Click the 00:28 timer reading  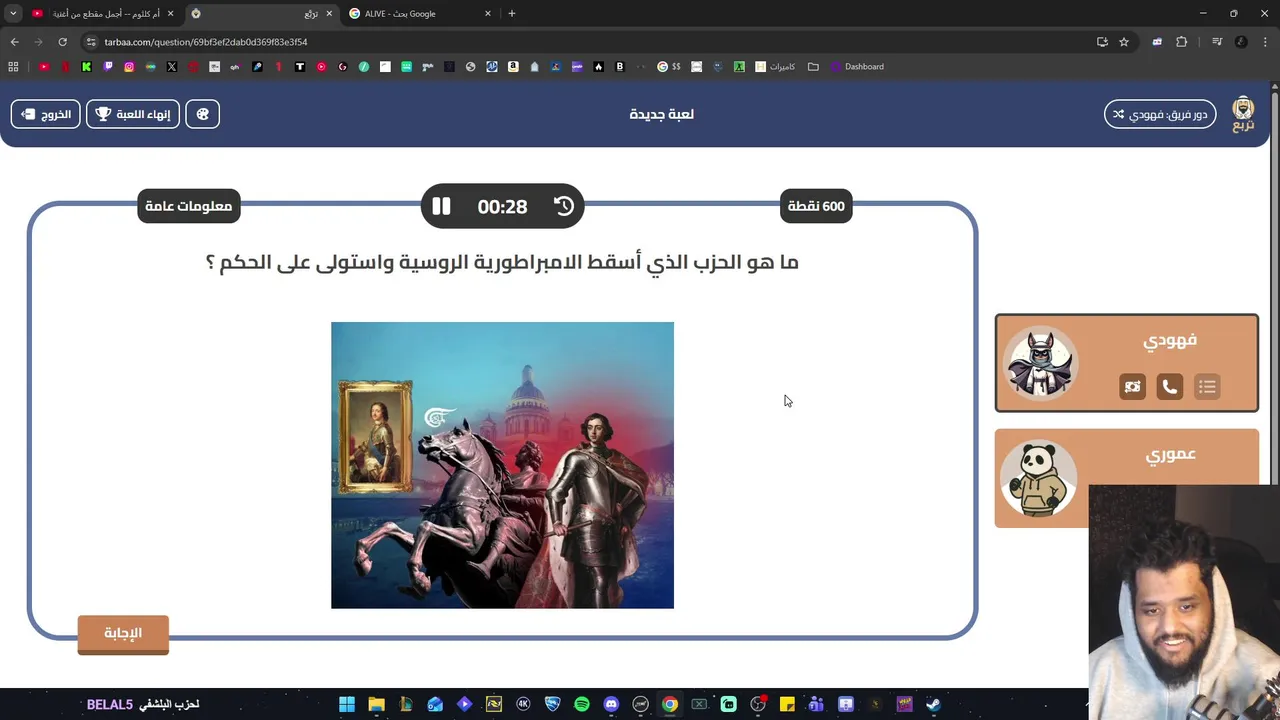tap(502, 207)
